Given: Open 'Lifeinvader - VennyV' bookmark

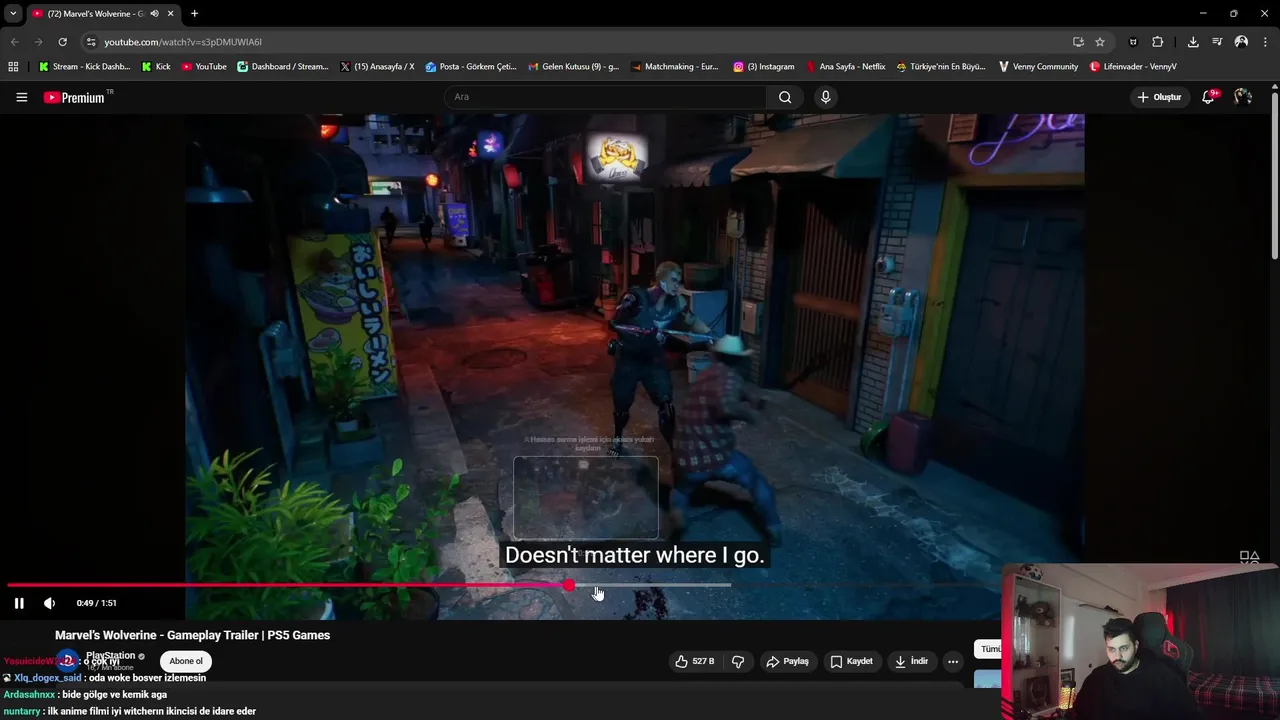Looking at the screenshot, I should pyautogui.click(x=1132, y=67).
